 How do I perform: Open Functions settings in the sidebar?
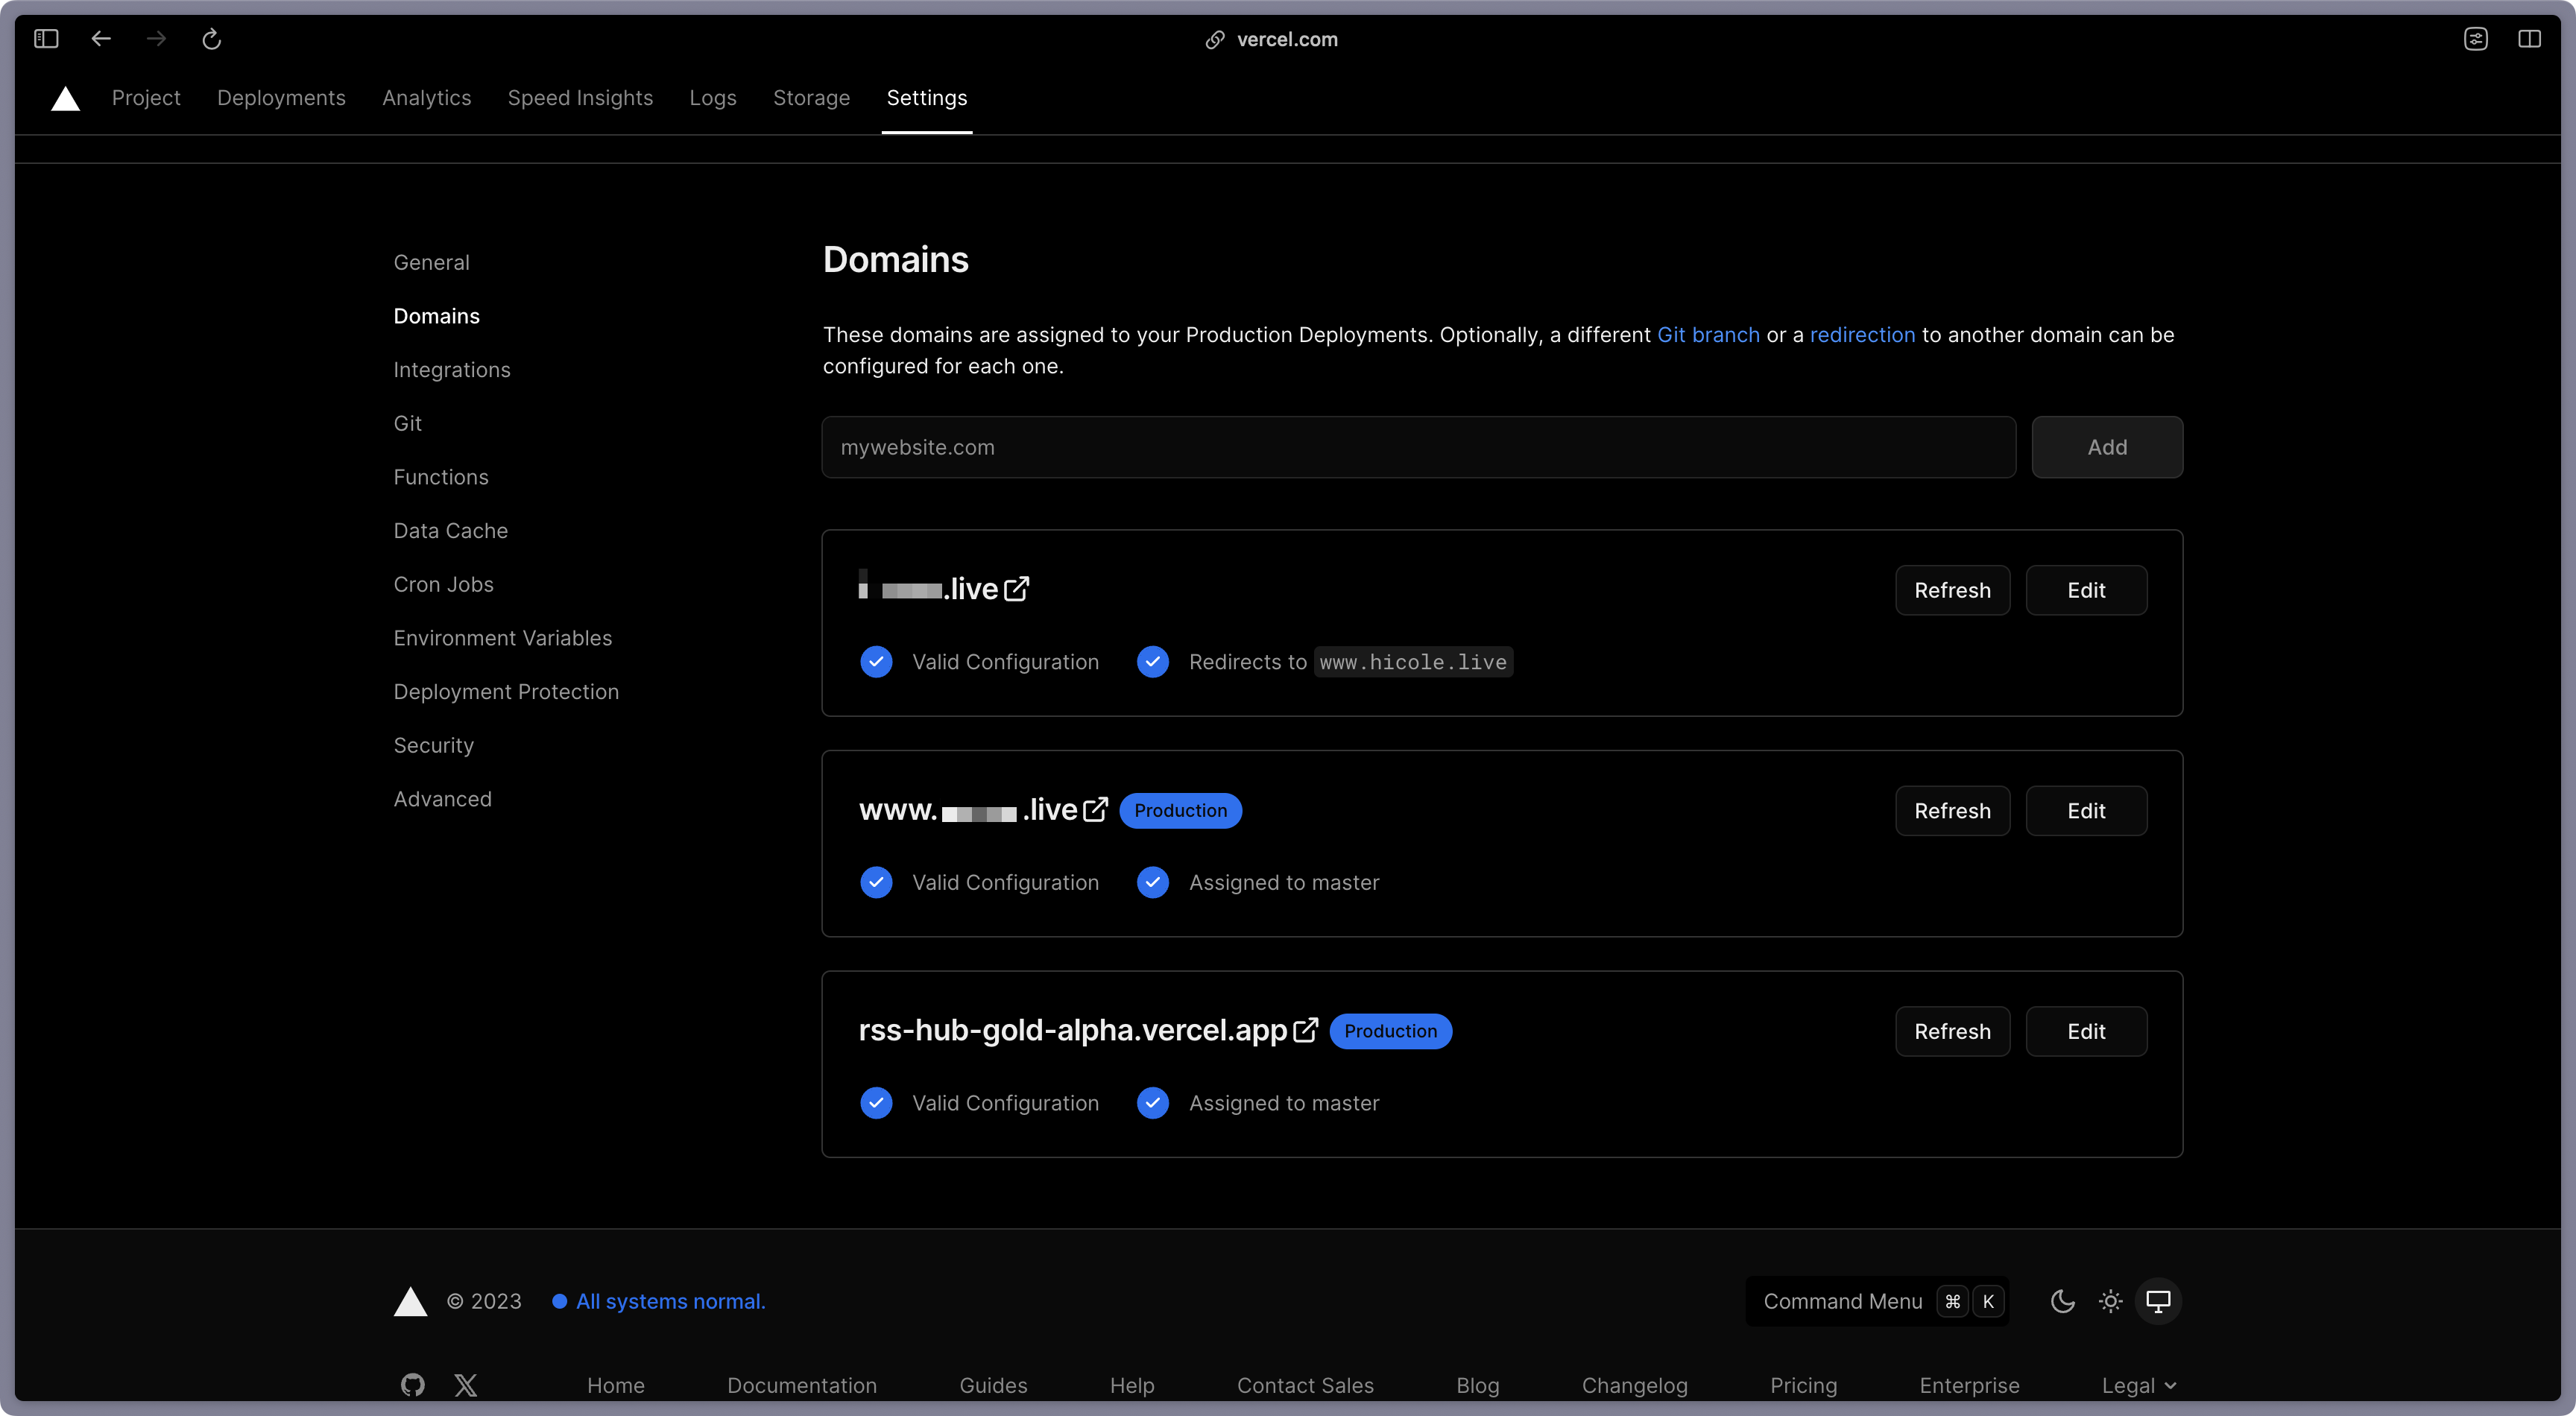pos(441,477)
